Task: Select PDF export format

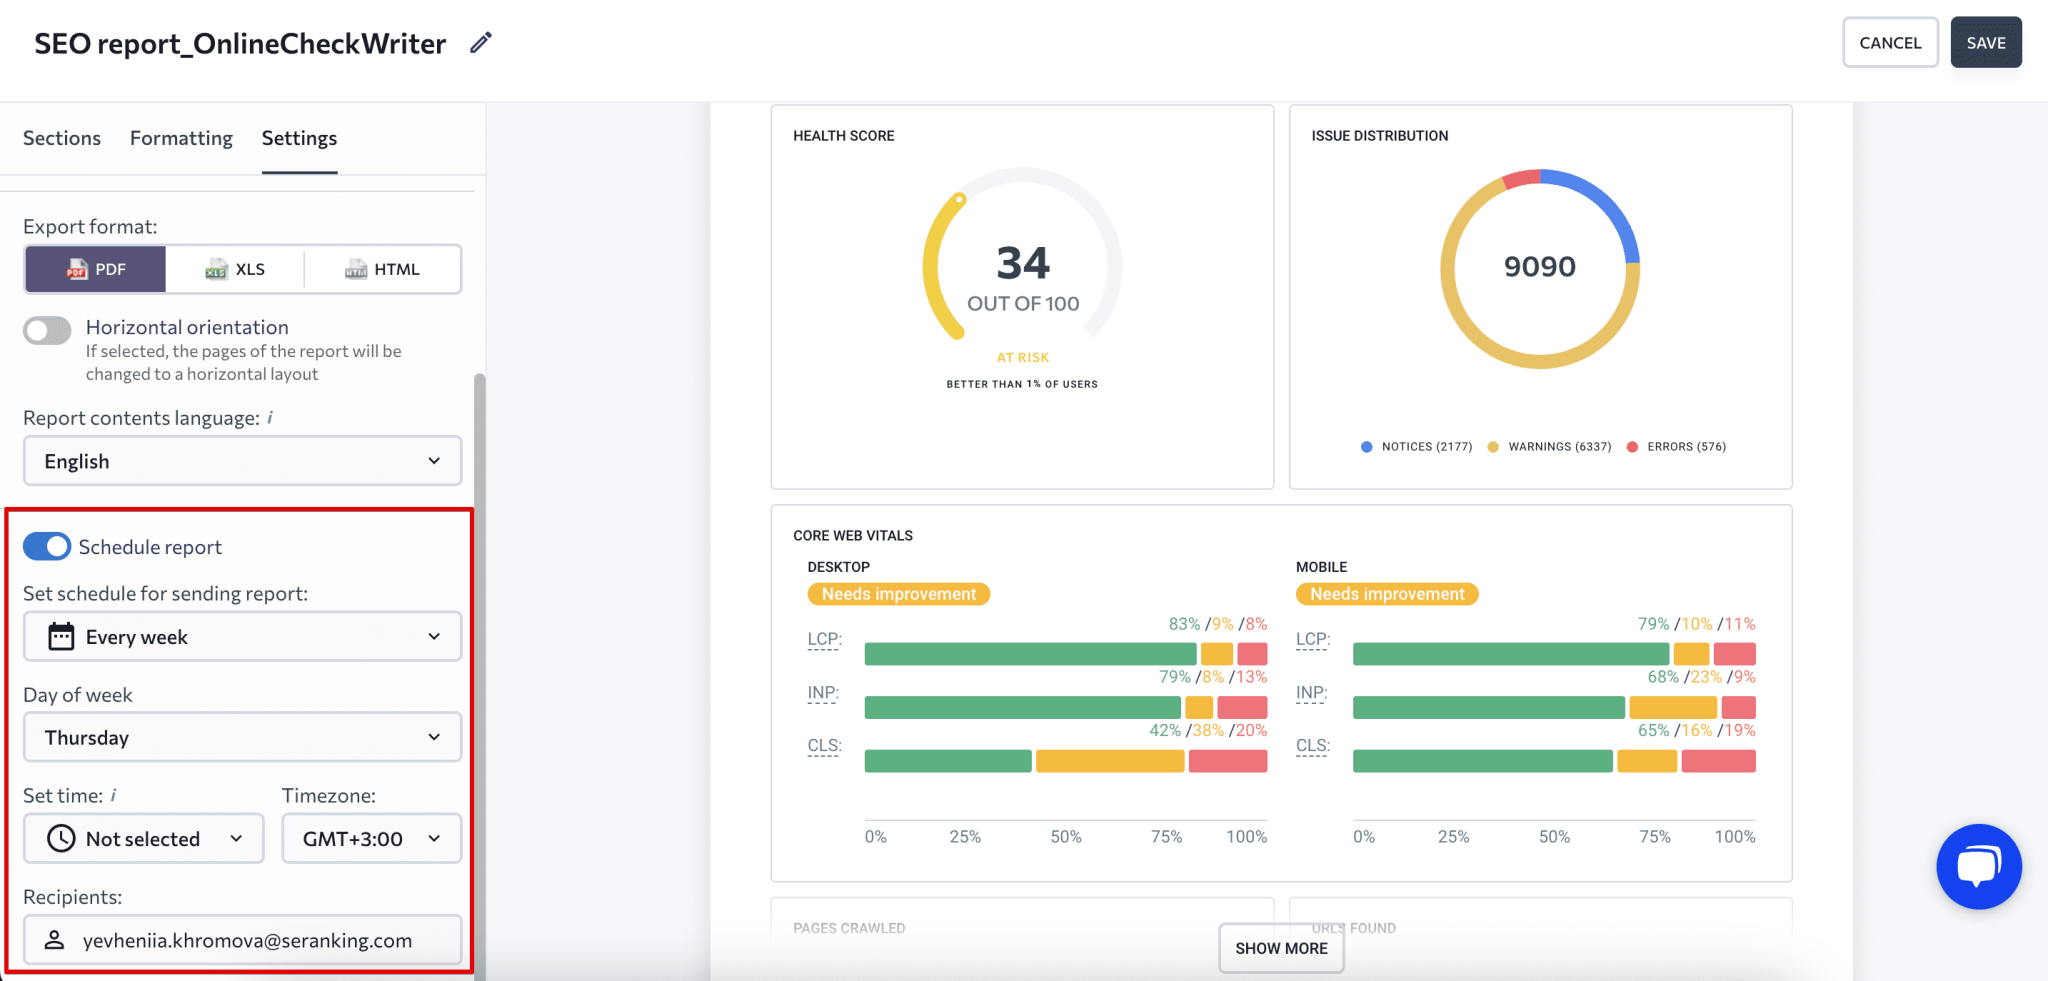Action: (x=96, y=269)
